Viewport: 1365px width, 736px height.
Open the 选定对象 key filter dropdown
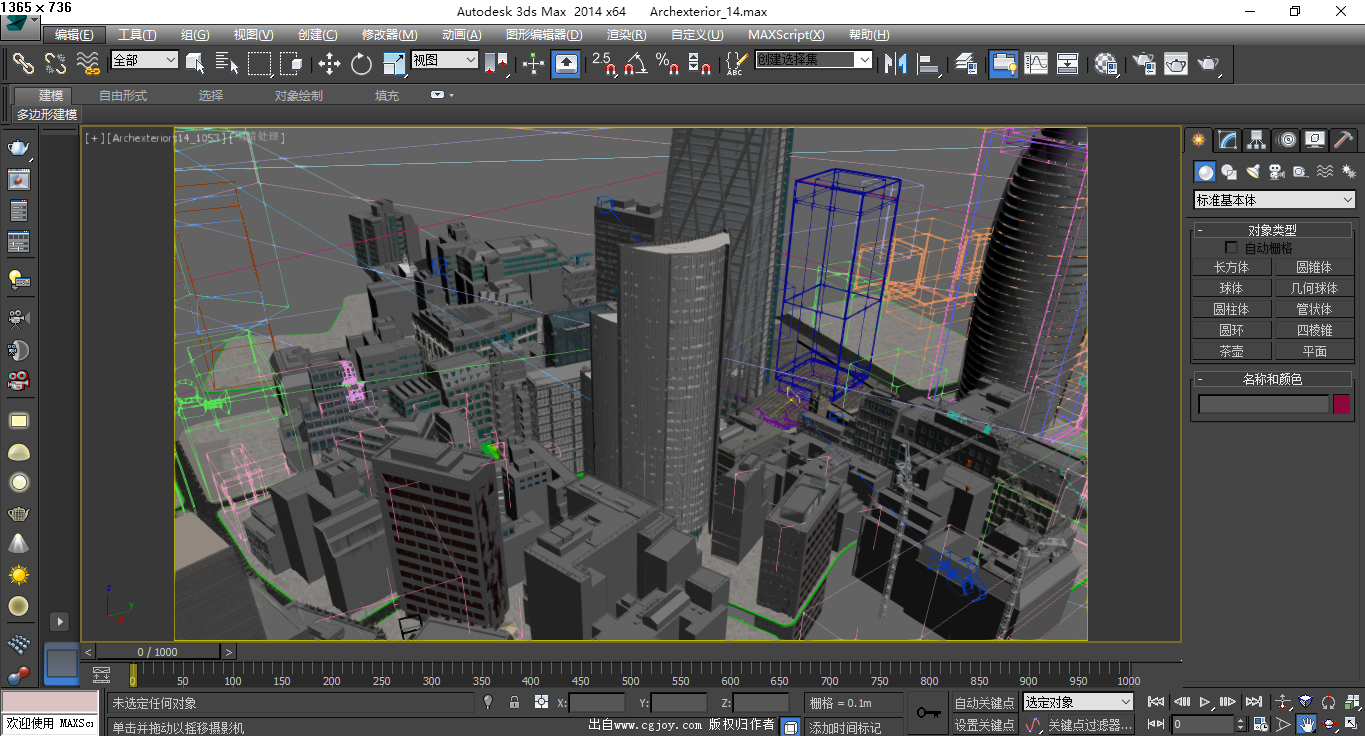tap(1078, 702)
